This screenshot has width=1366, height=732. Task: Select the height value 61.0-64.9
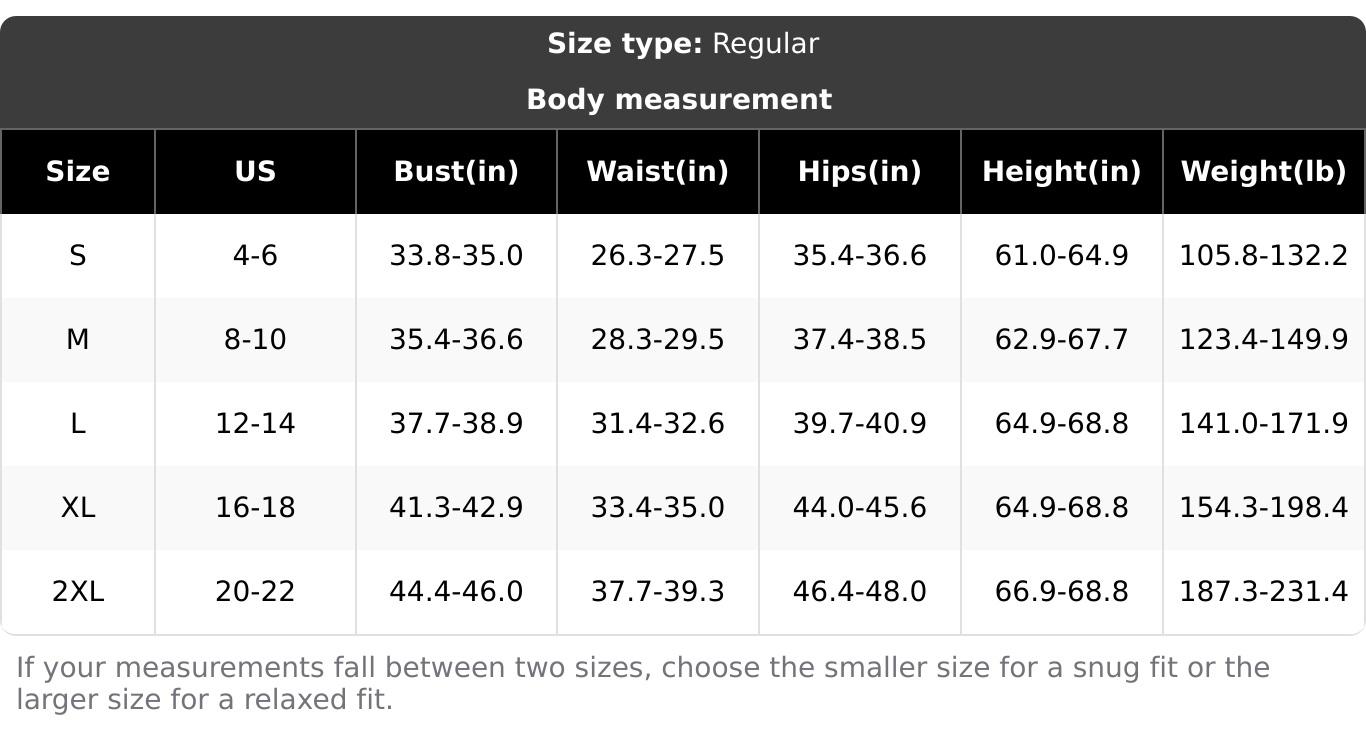pyautogui.click(x=1061, y=256)
